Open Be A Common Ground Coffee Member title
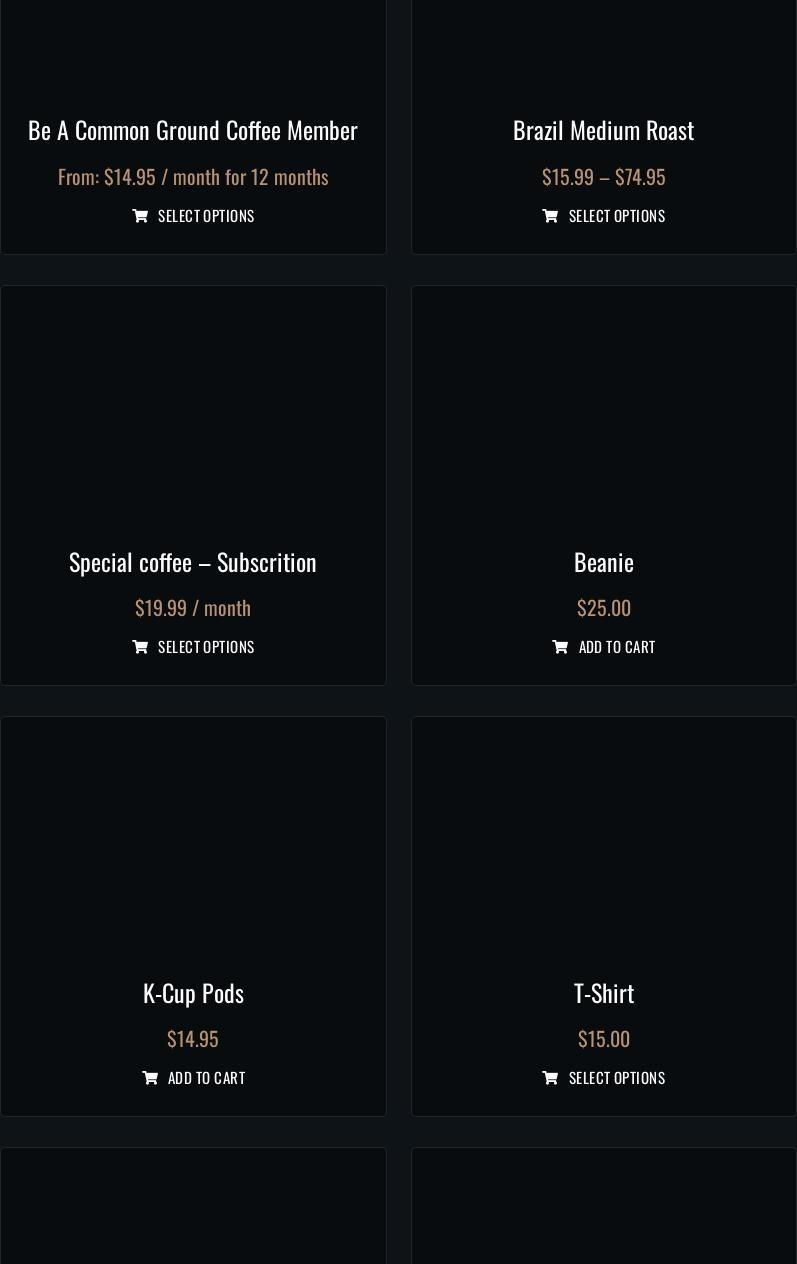 click(x=193, y=130)
